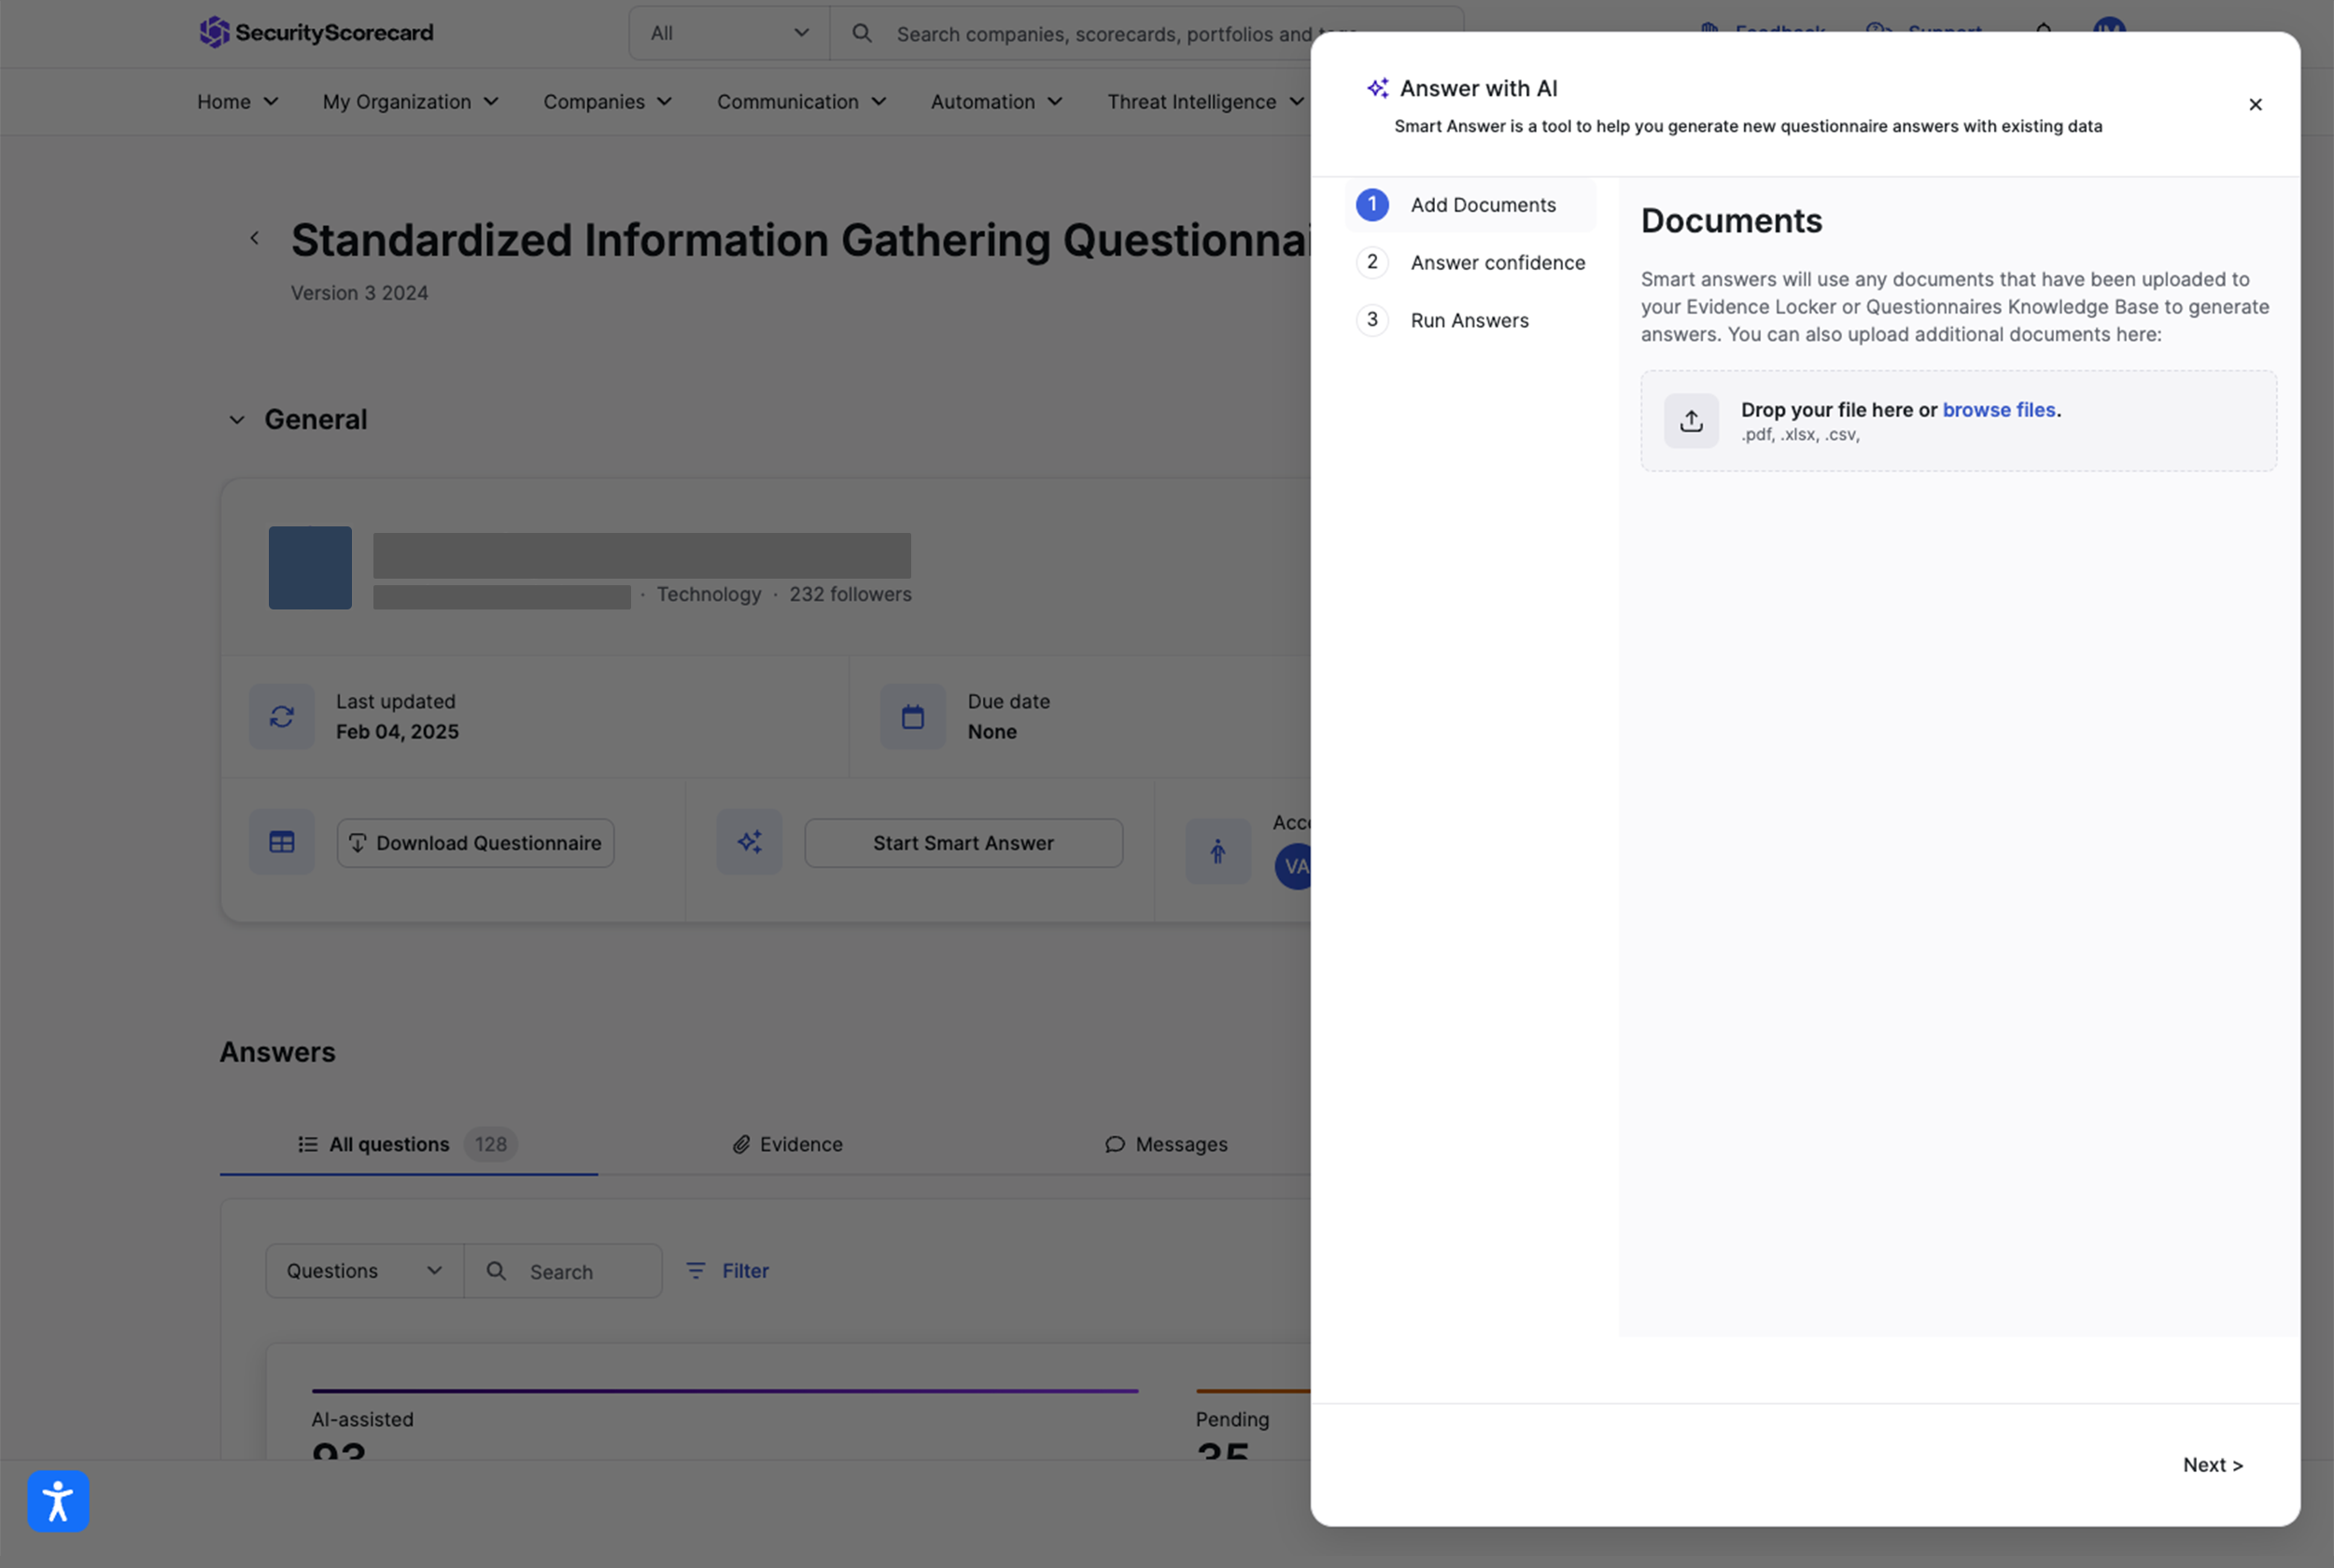
Task: Open the Home menu
Action: pyautogui.click(x=238, y=101)
